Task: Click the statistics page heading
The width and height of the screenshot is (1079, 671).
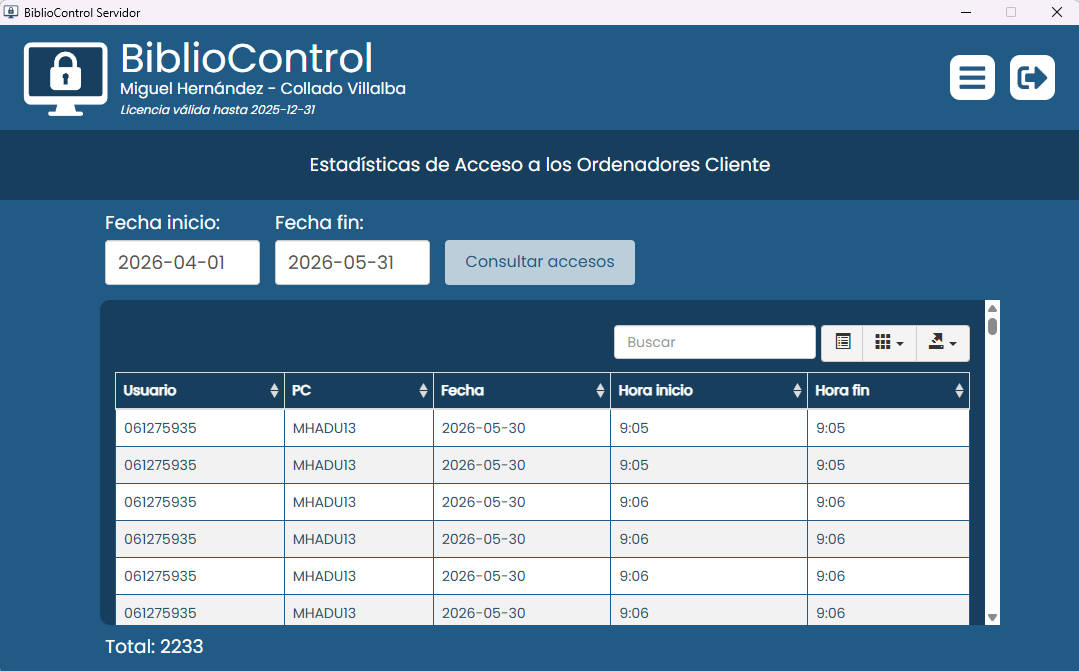Action: [540, 164]
